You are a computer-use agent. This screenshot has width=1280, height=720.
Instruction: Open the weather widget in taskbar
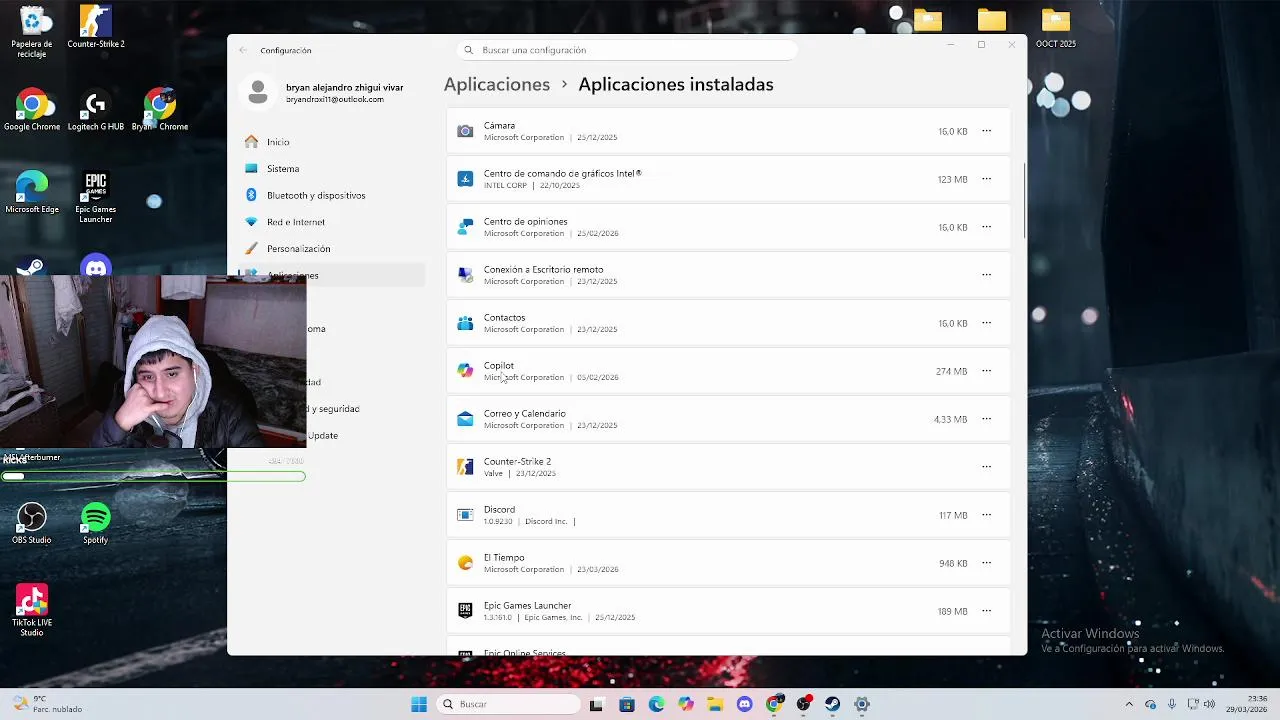pos(47,704)
